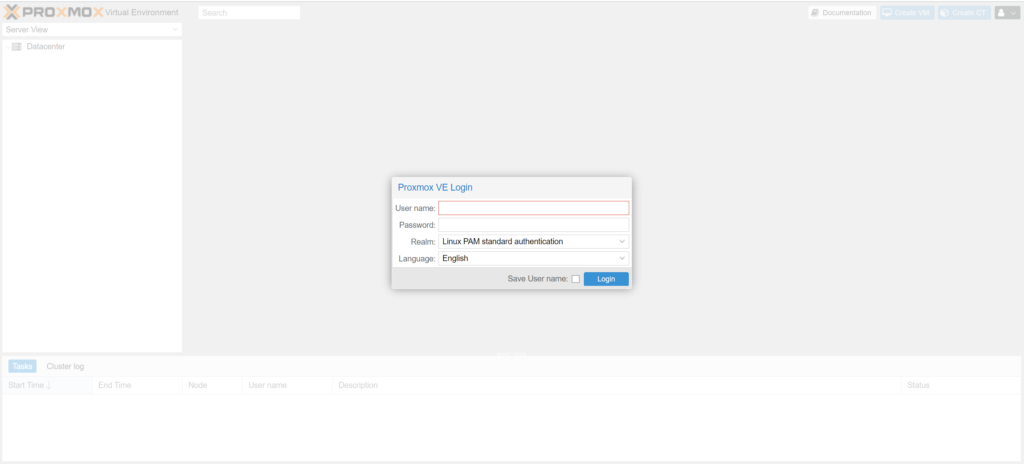
Task: Click the monitor icon on Create VM
Action: pos(887,12)
